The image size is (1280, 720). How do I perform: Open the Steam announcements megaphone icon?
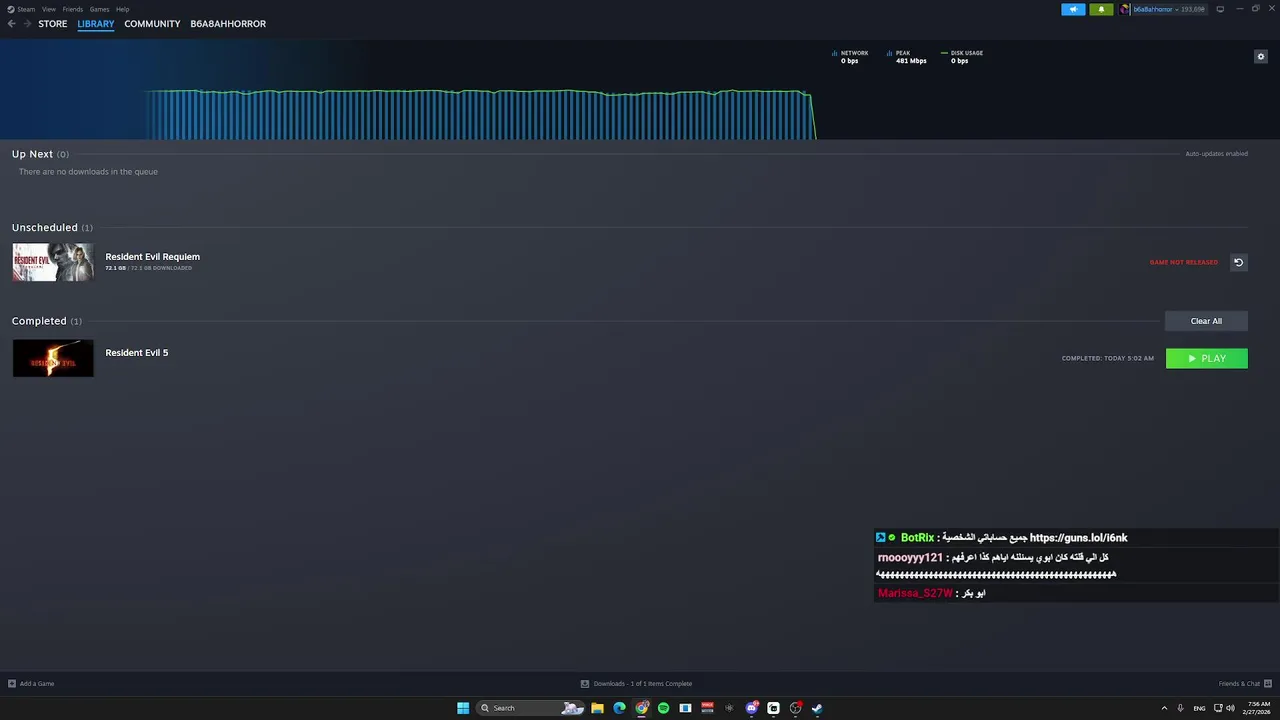(1073, 9)
